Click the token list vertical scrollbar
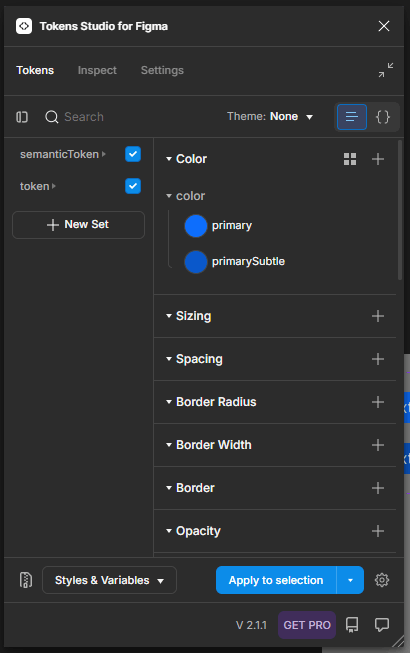Viewport: 410px width, 653px height. (x=400, y=210)
